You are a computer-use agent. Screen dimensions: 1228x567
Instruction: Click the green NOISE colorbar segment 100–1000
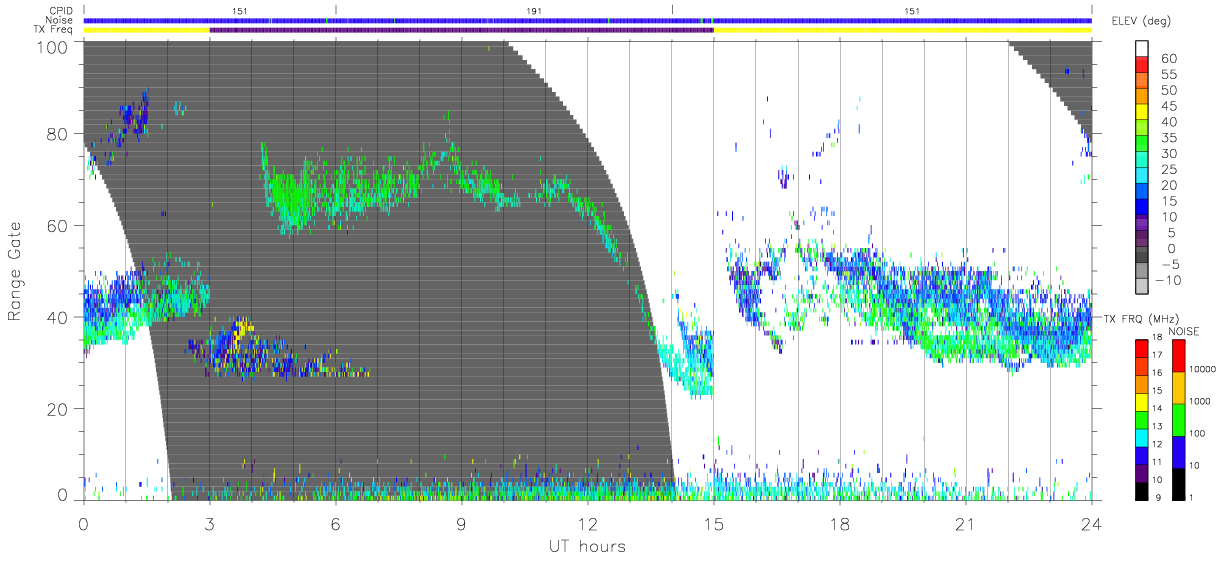pyautogui.click(x=1178, y=419)
